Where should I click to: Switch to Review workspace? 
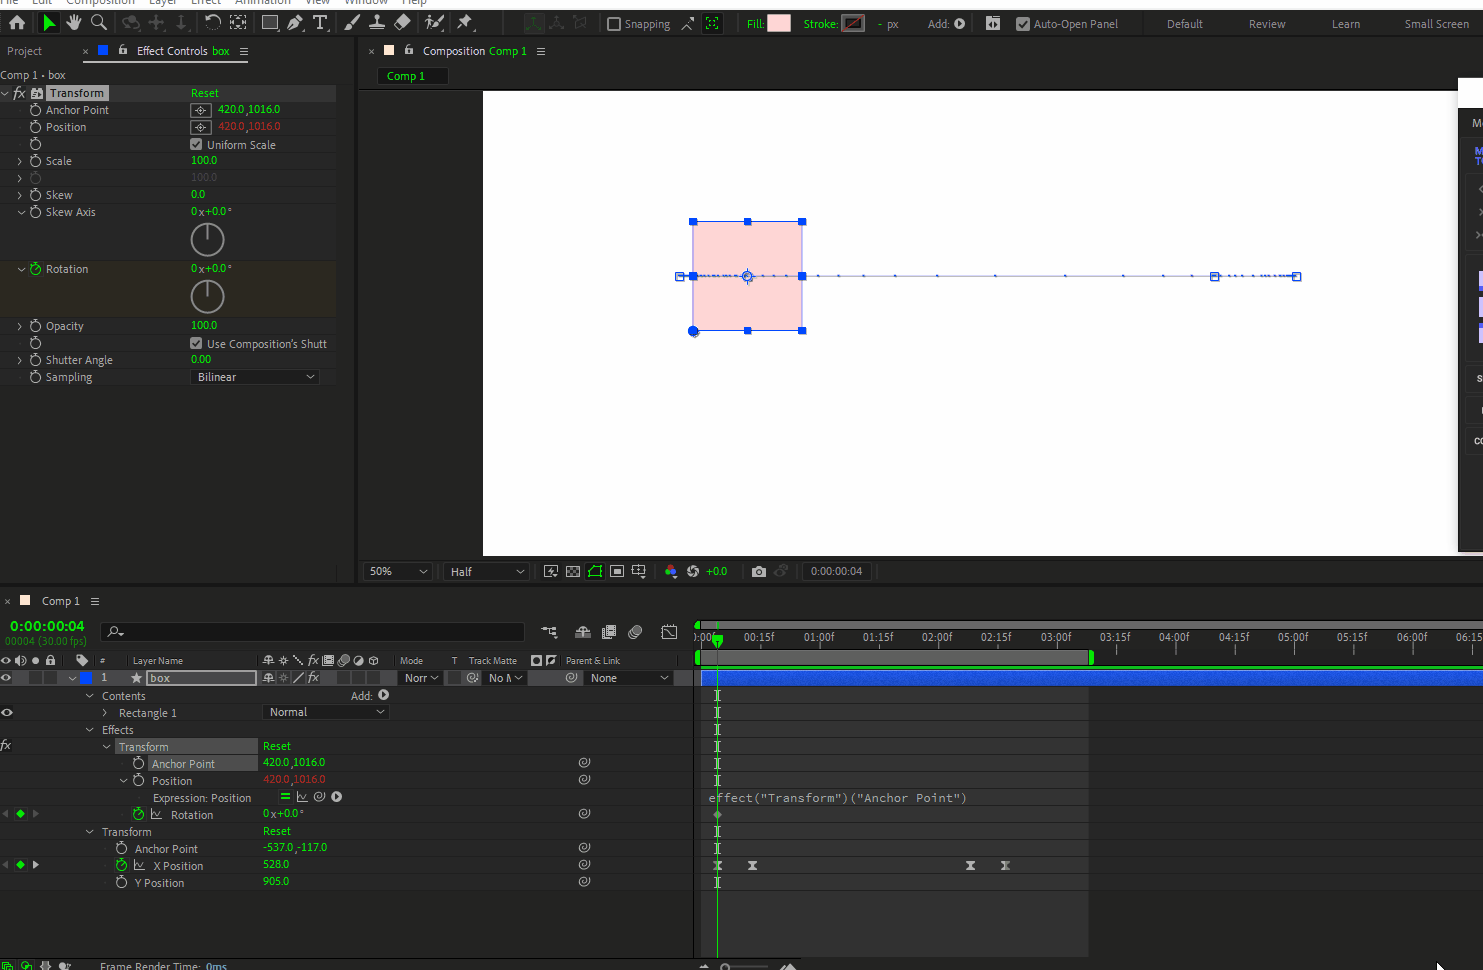tap(1267, 24)
